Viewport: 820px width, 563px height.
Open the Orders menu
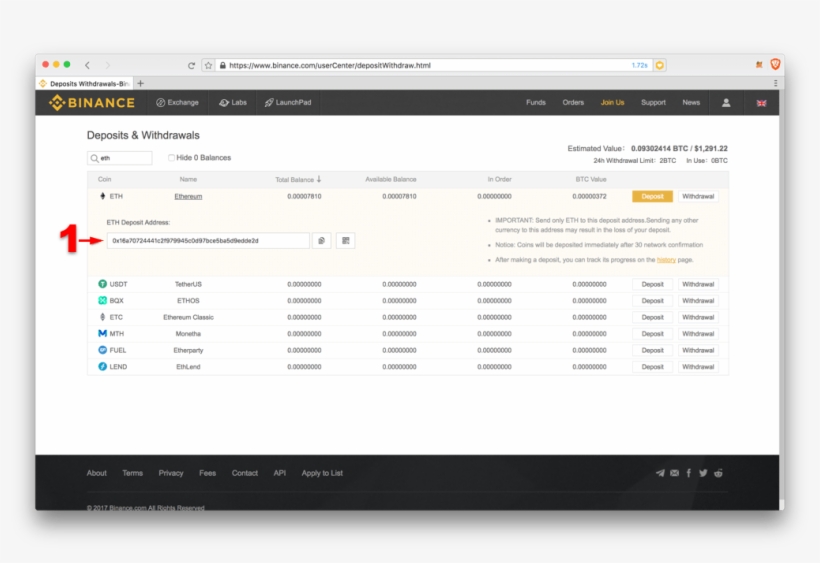tap(573, 102)
